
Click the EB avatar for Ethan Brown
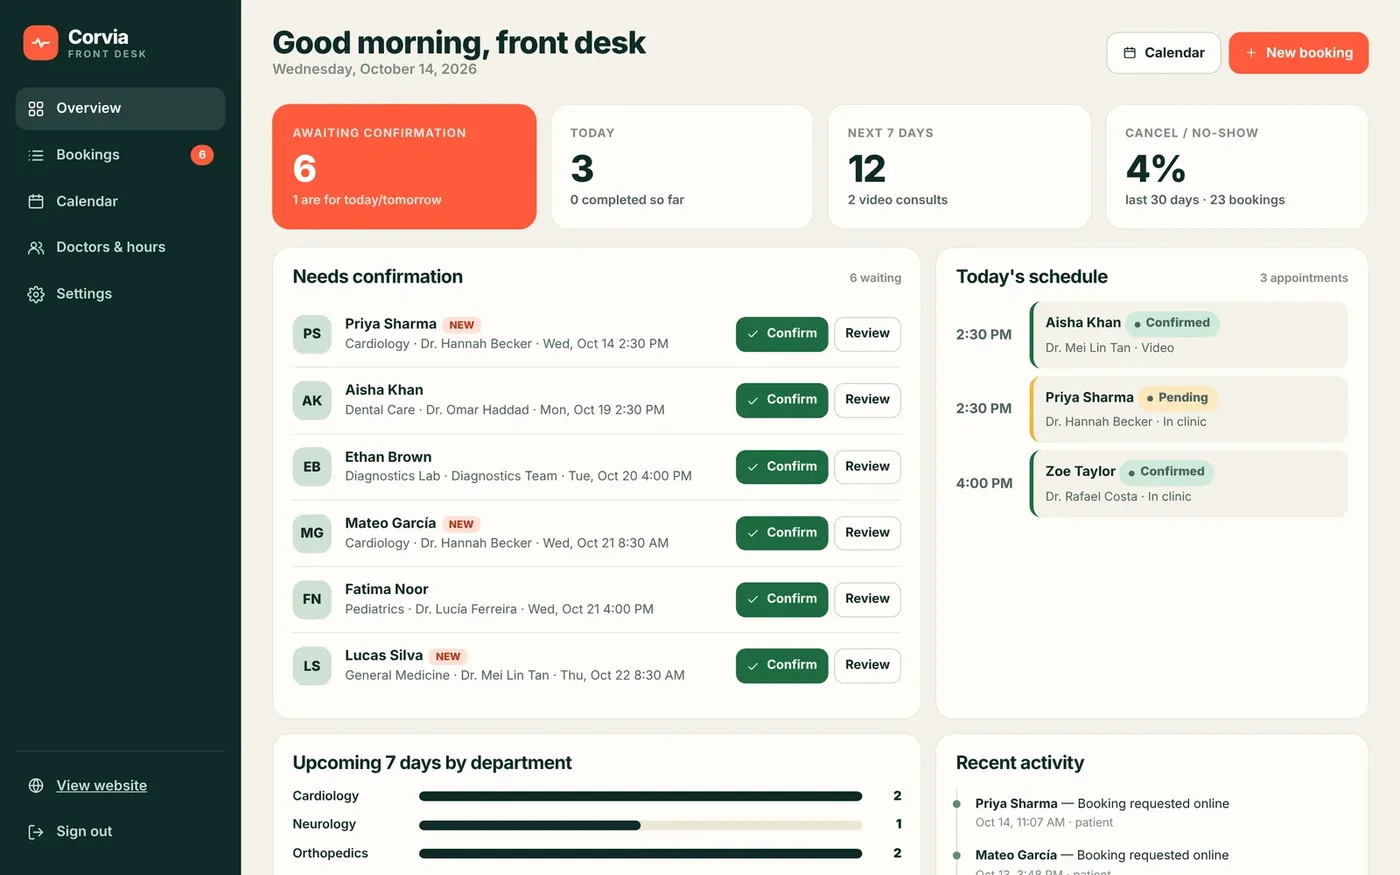(312, 467)
